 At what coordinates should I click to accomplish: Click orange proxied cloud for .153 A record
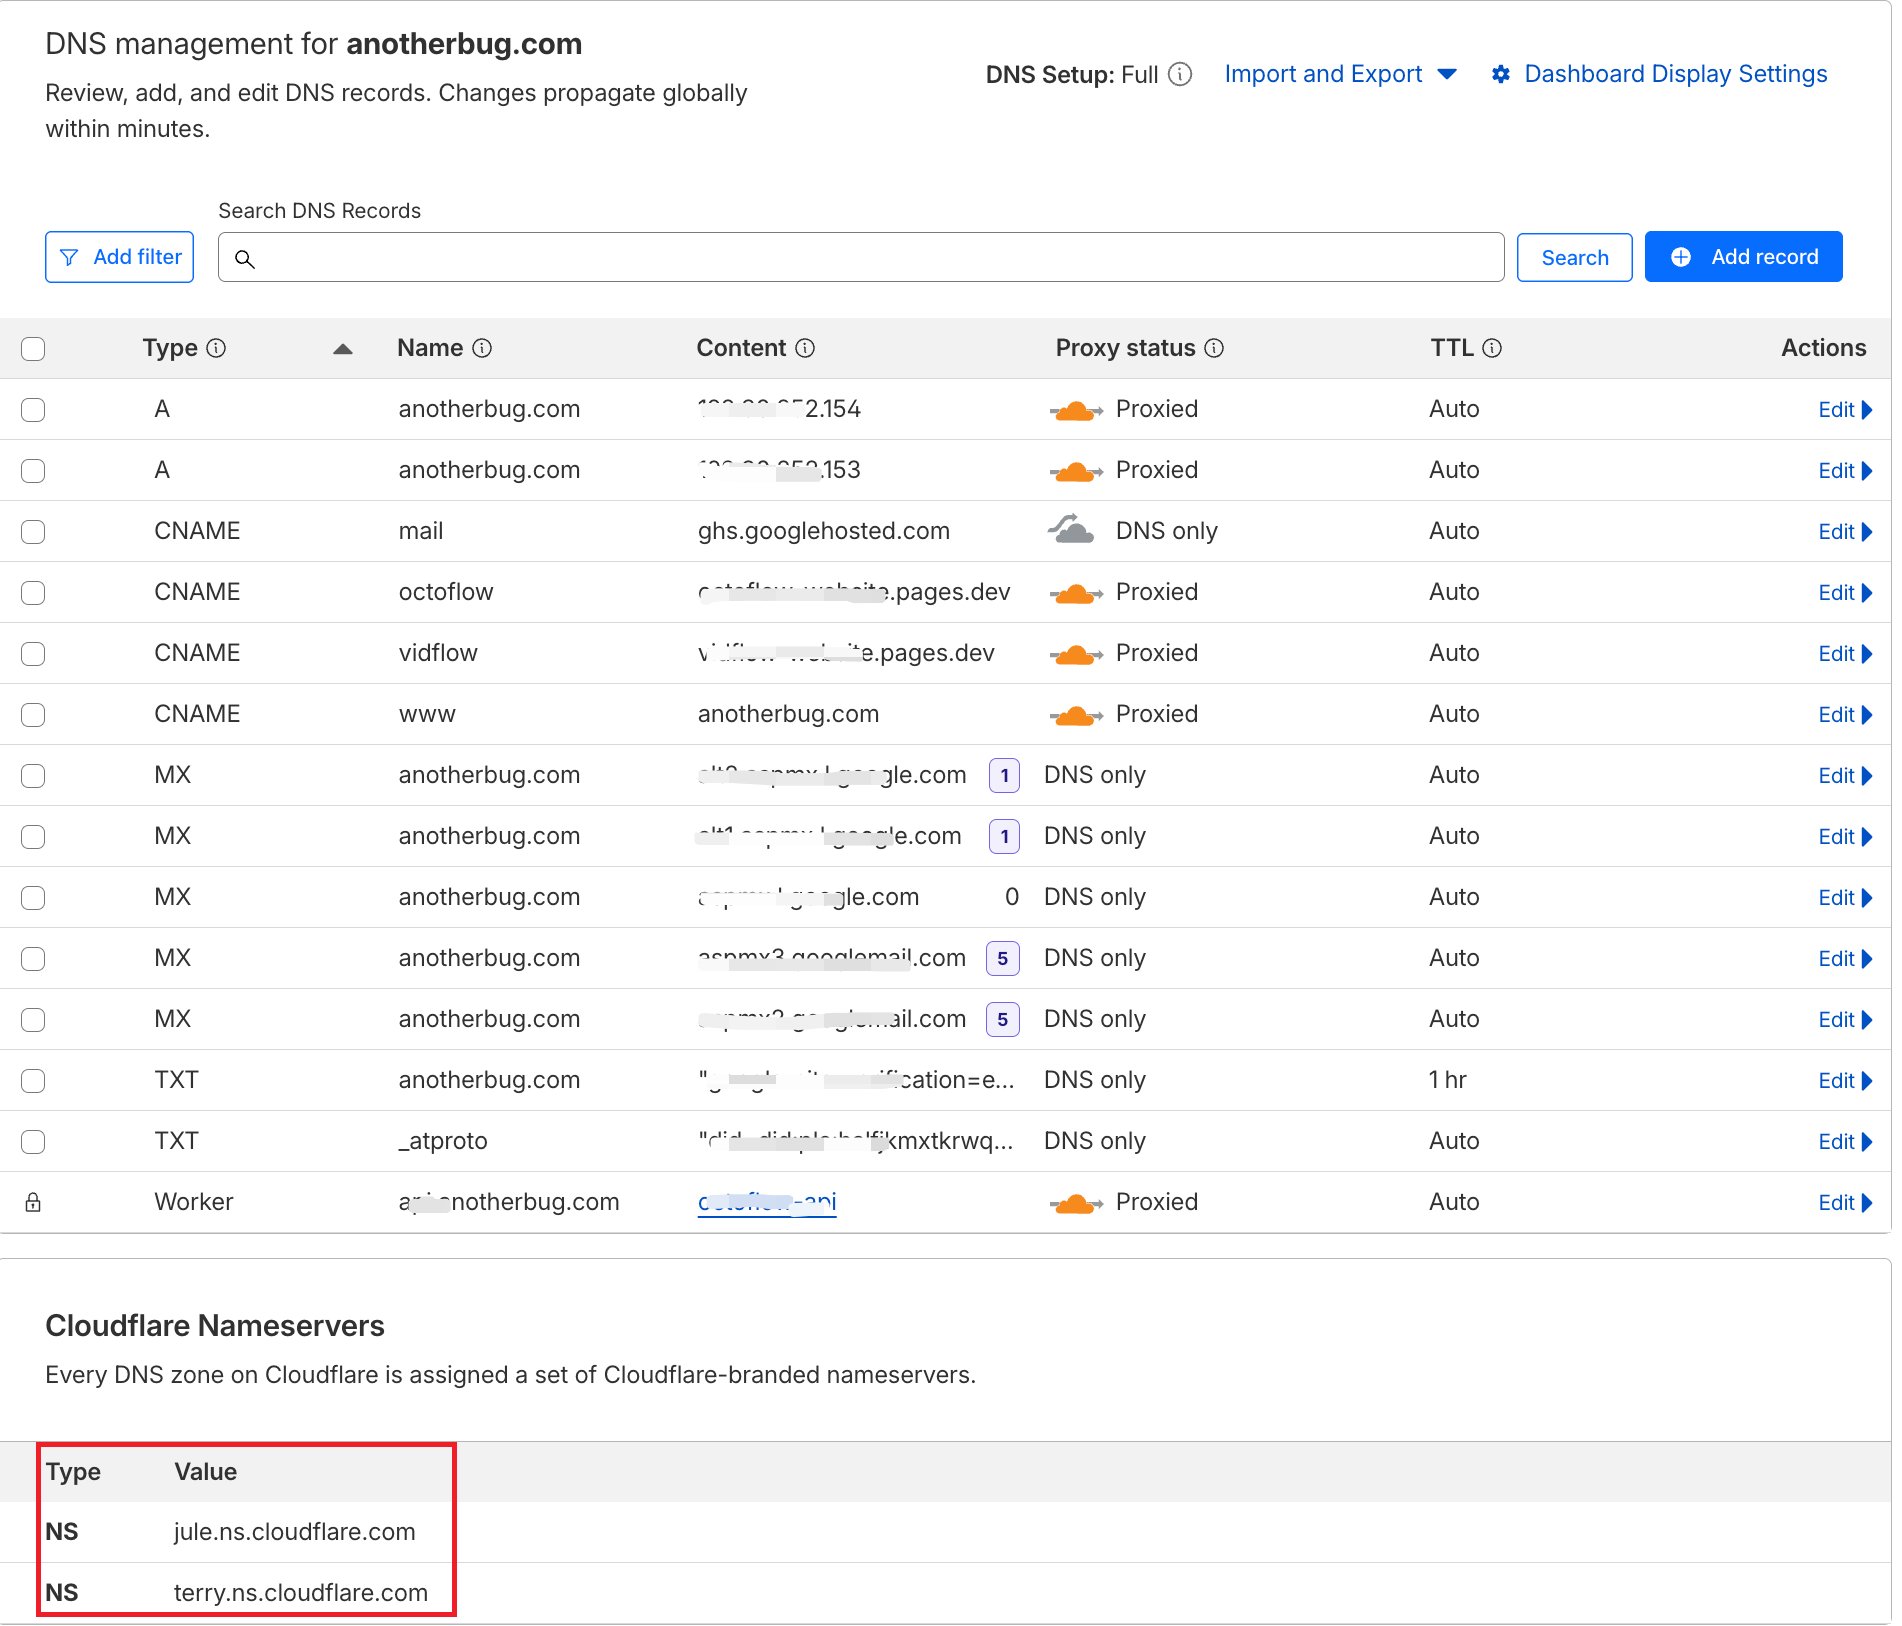[1076, 471]
